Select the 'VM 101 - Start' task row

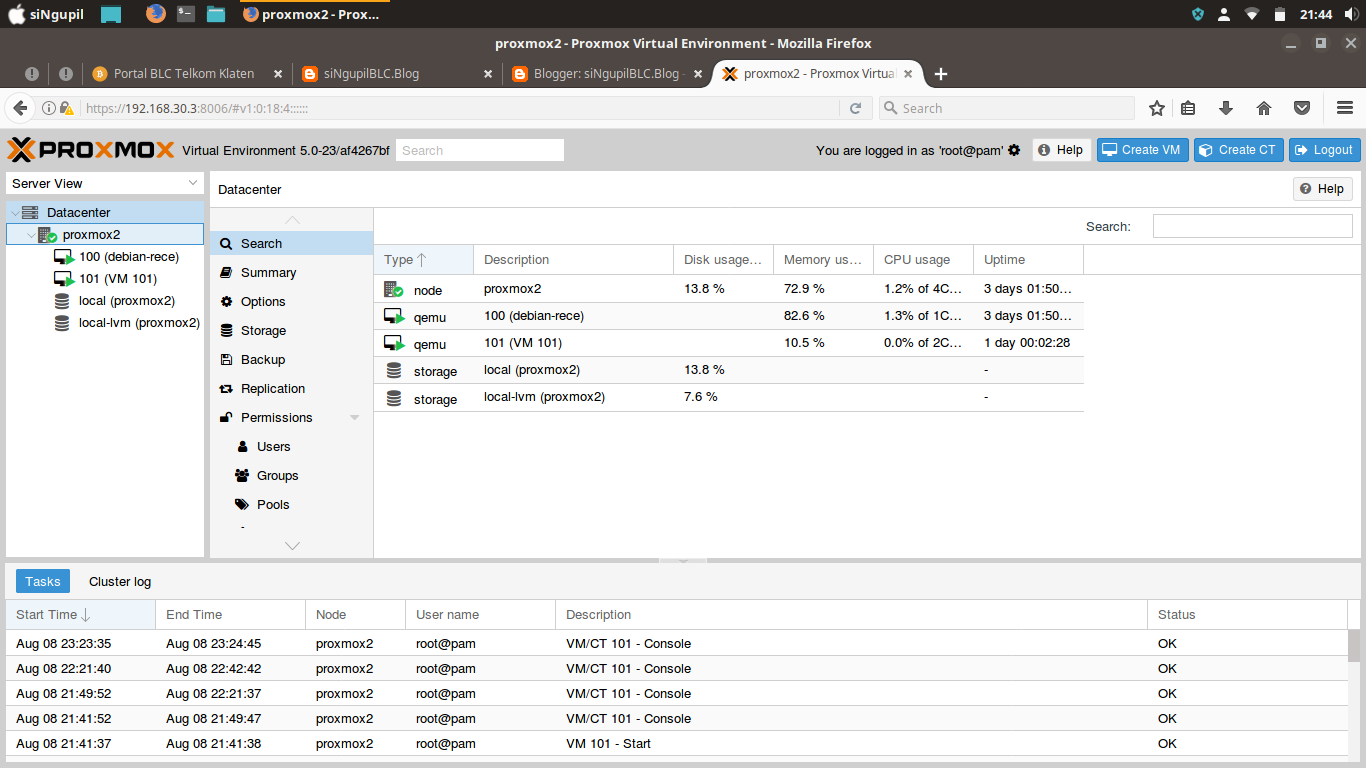pyautogui.click(x=677, y=743)
